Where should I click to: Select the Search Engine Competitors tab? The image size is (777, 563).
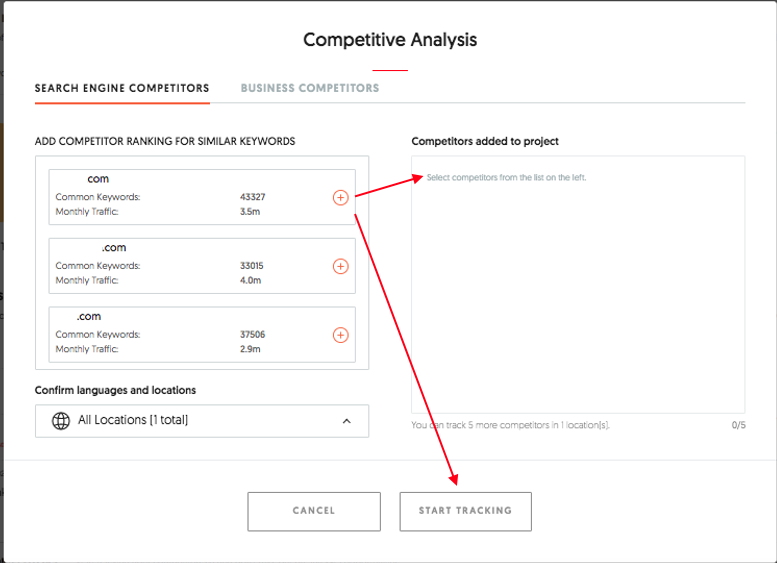point(122,88)
